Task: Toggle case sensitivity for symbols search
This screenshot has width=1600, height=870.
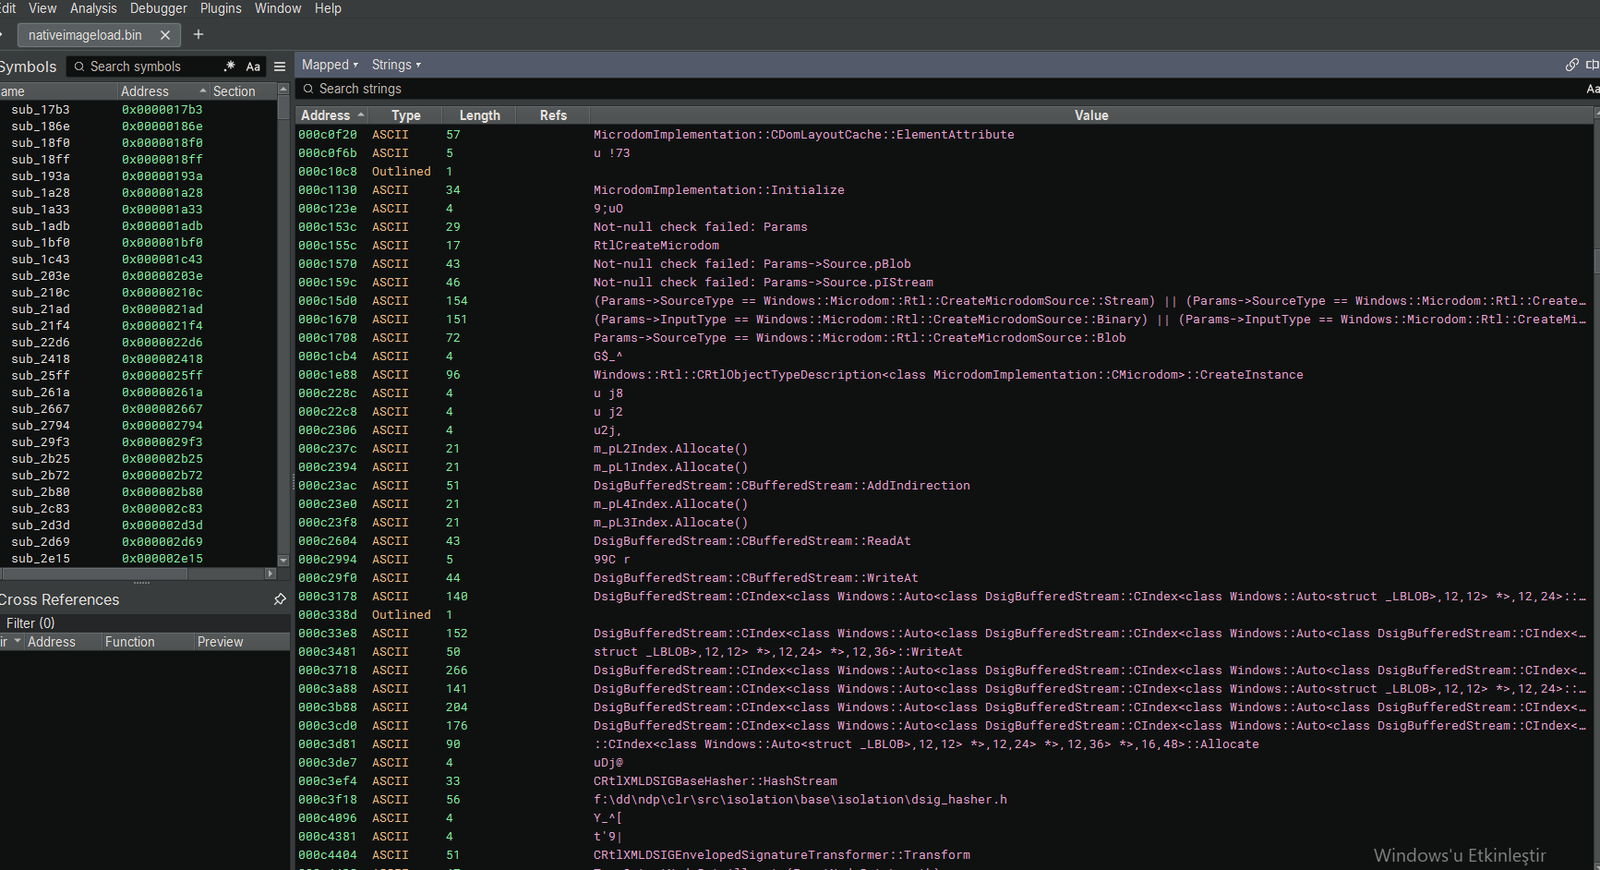Action: [253, 66]
